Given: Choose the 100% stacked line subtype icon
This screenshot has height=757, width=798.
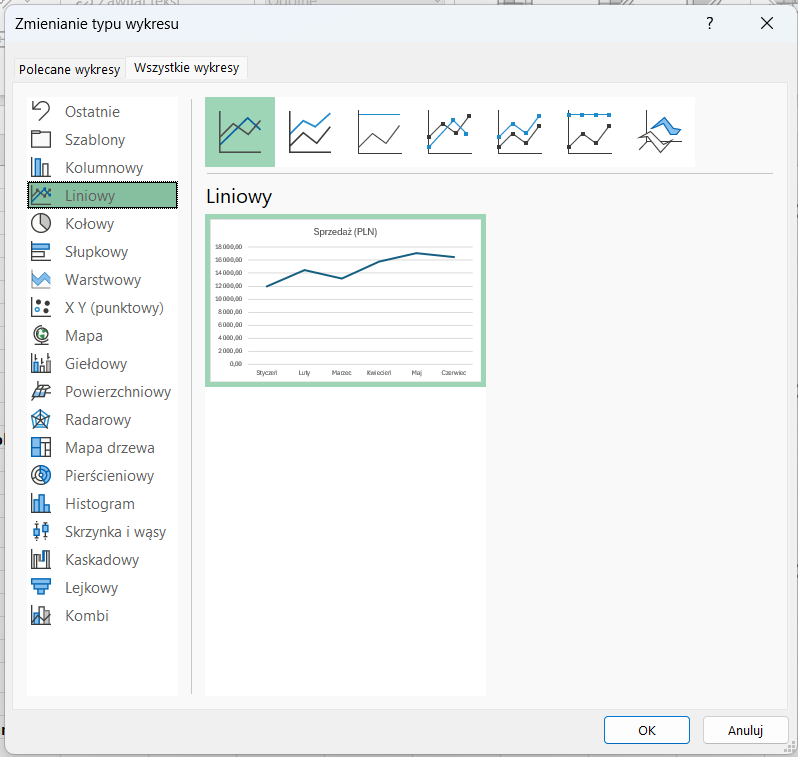Looking at the screenshot, I should [380, 132].
